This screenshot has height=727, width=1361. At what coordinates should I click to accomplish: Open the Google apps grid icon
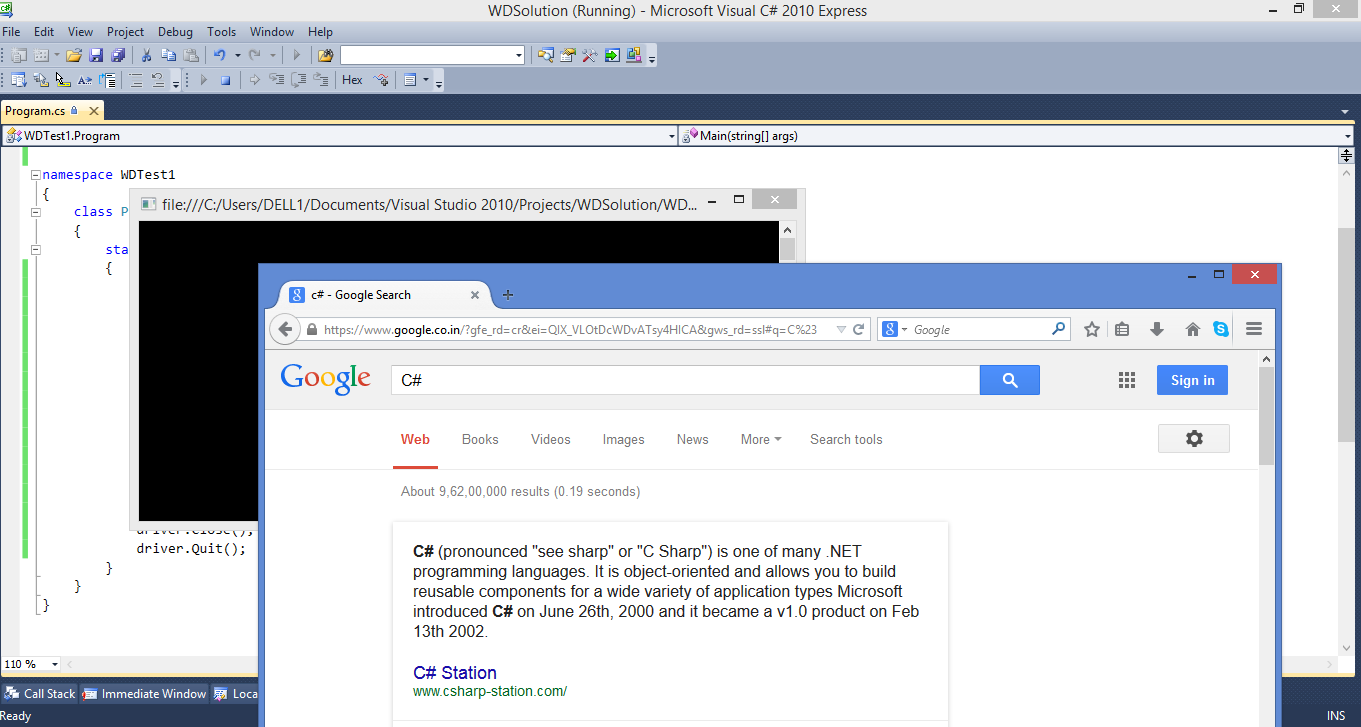click(1127, 380)
